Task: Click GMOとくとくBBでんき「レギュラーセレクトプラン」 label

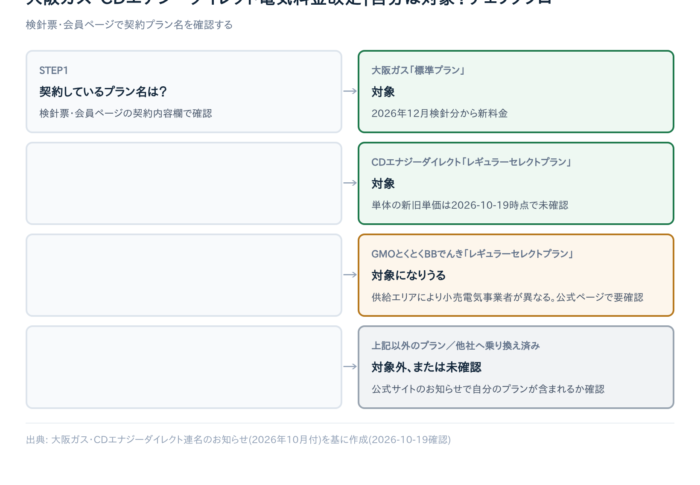Action: point(472,254)
